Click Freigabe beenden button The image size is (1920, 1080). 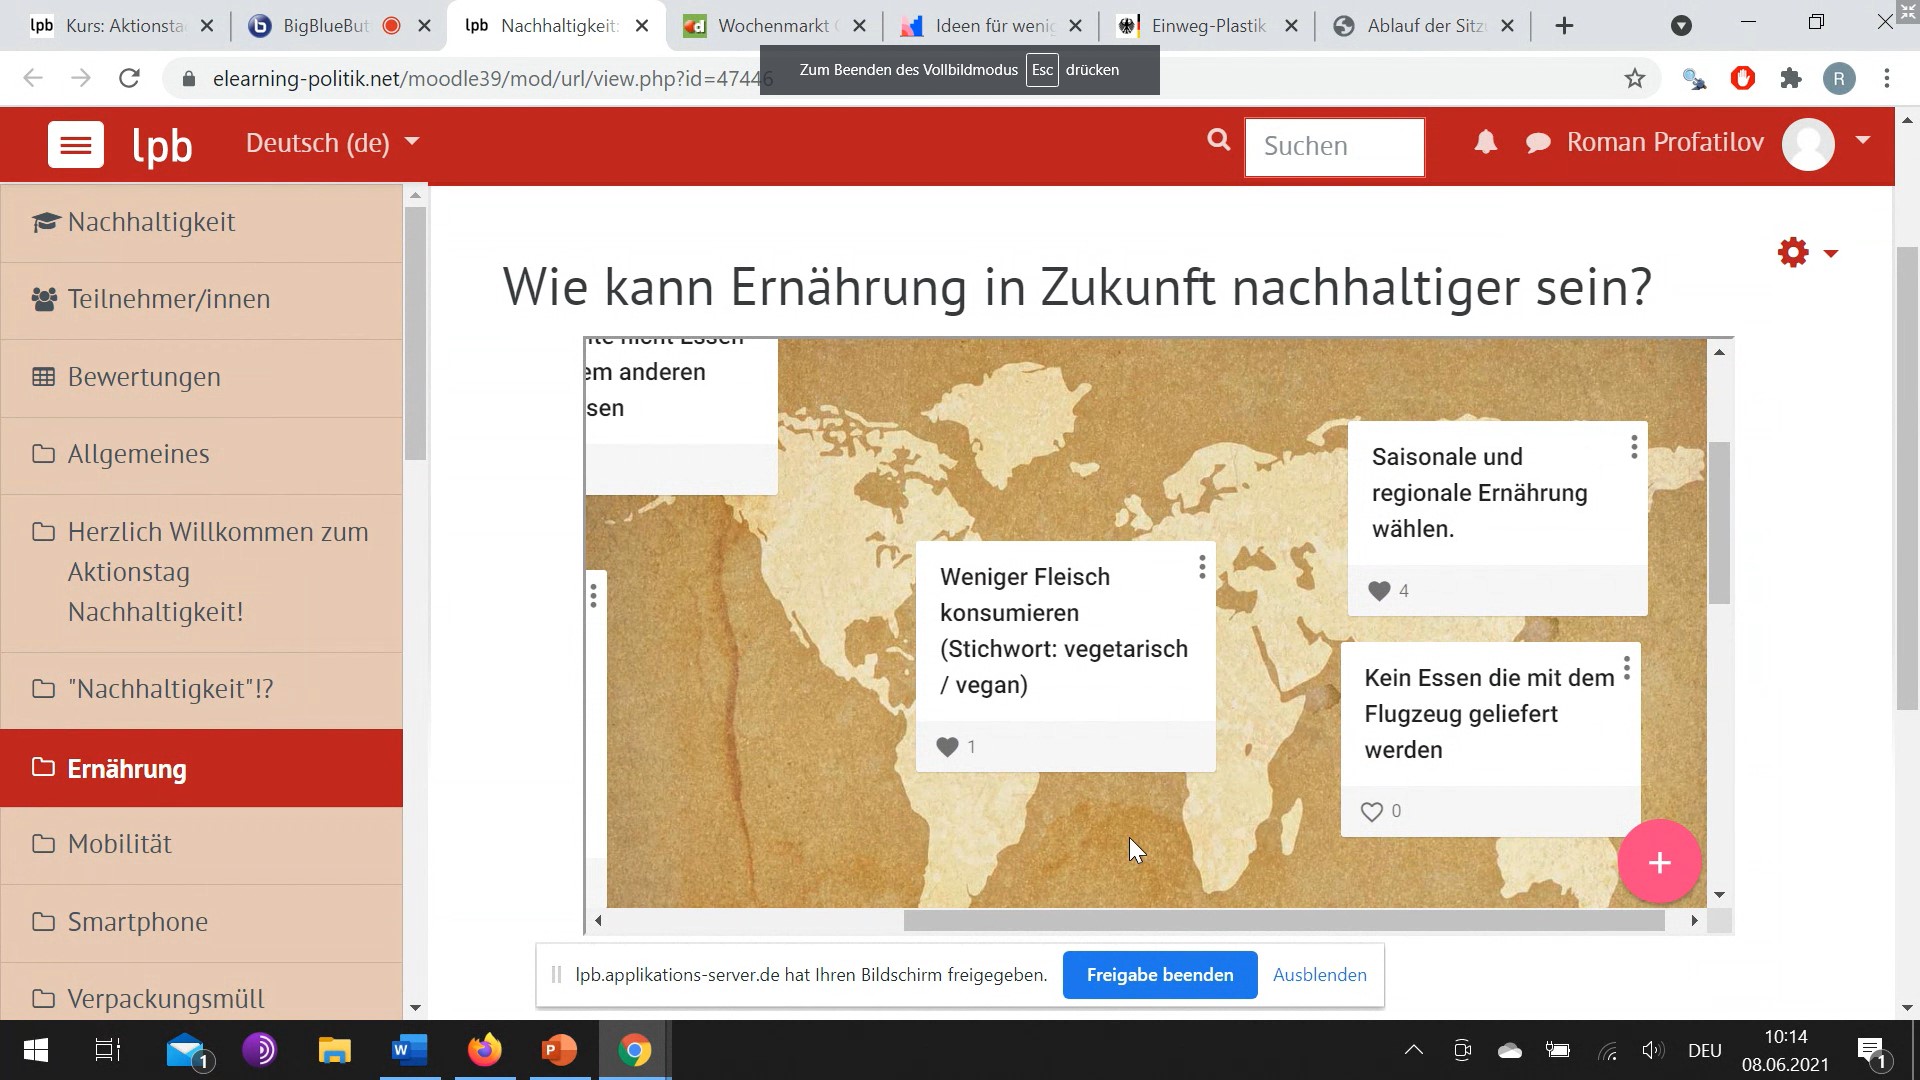1159,975
